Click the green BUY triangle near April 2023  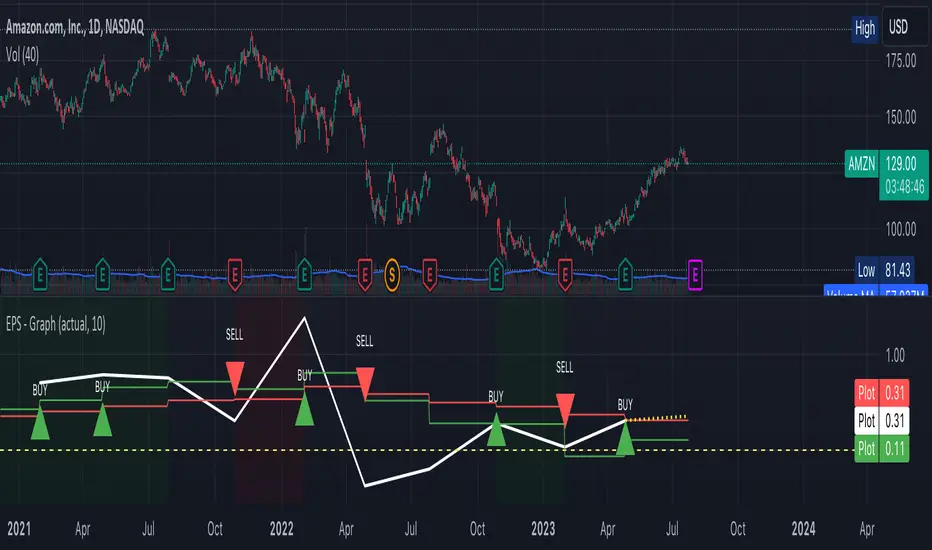(x=625, y=439)
